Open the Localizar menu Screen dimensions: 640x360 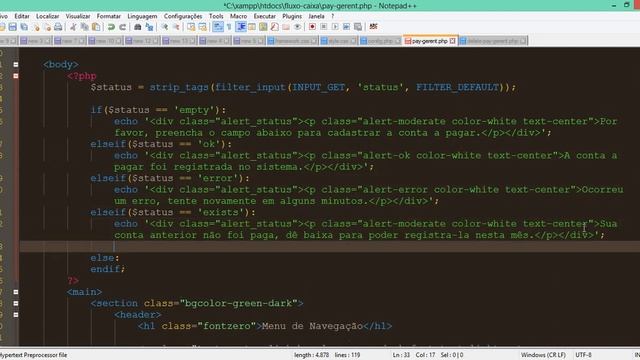[x=47, y=16]
